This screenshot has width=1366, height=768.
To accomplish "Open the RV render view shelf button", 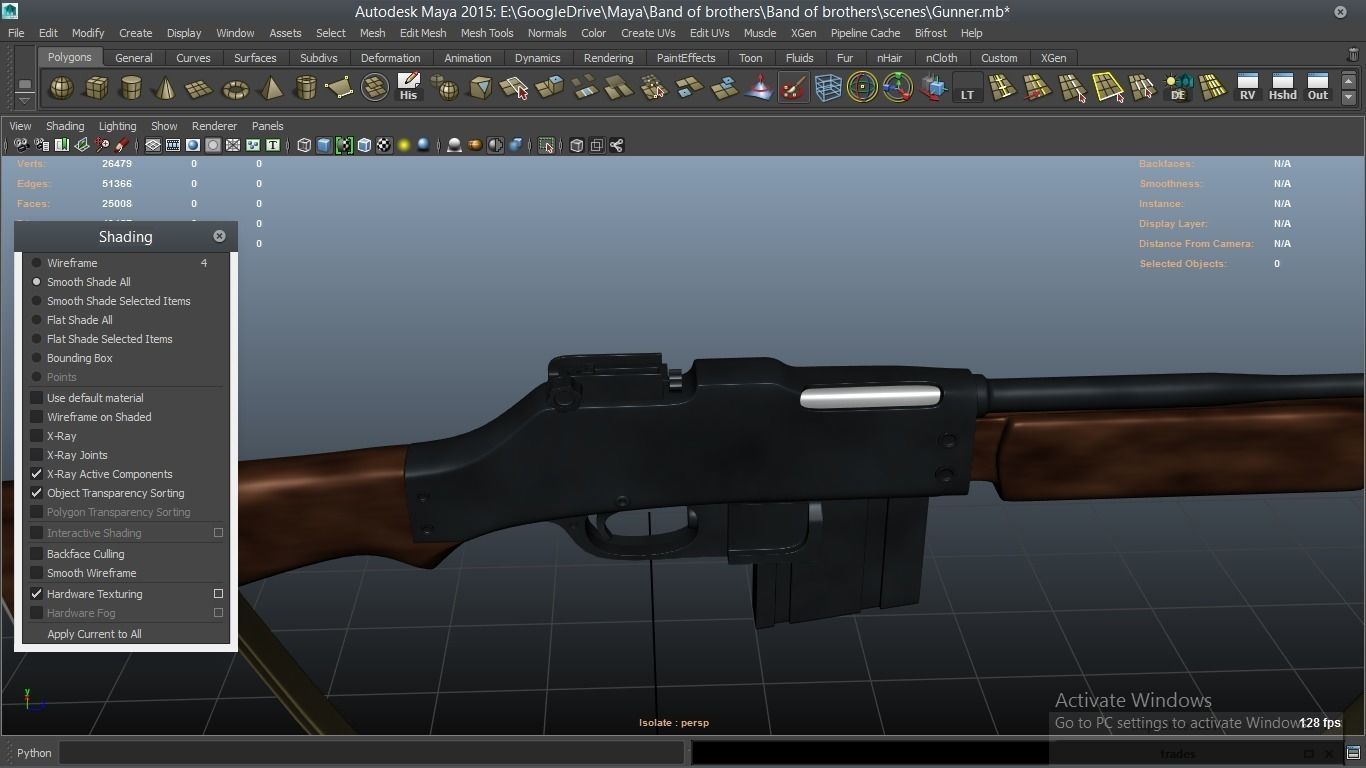I will [x=1247, y=88].
